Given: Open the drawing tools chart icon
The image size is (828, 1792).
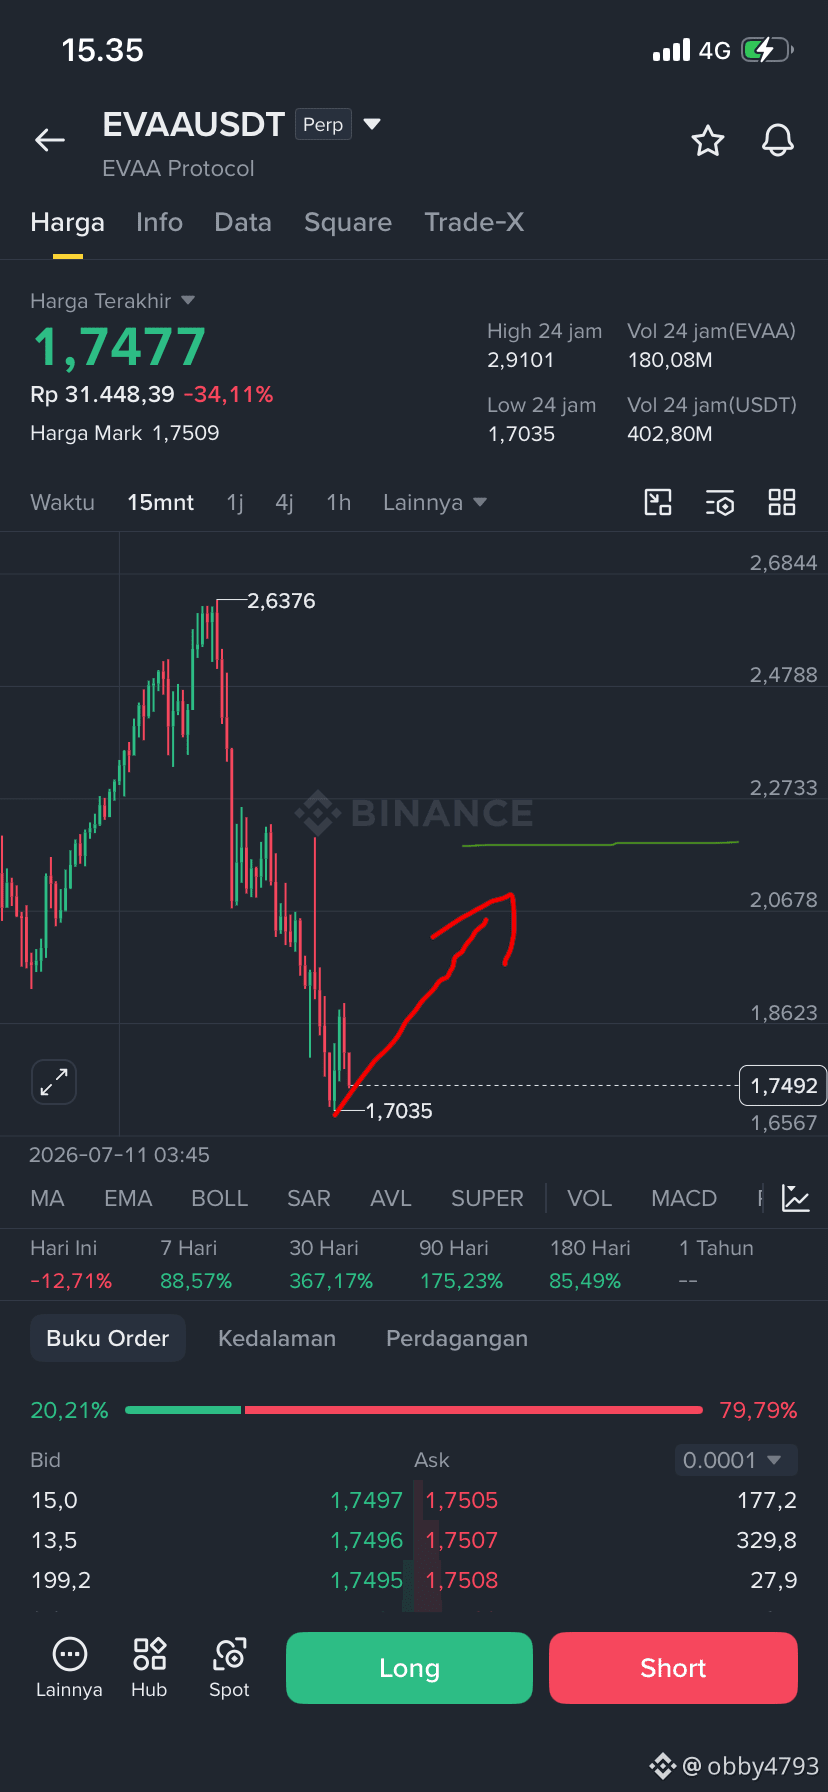Looking at the screenshot, I should tap(658, 502).
